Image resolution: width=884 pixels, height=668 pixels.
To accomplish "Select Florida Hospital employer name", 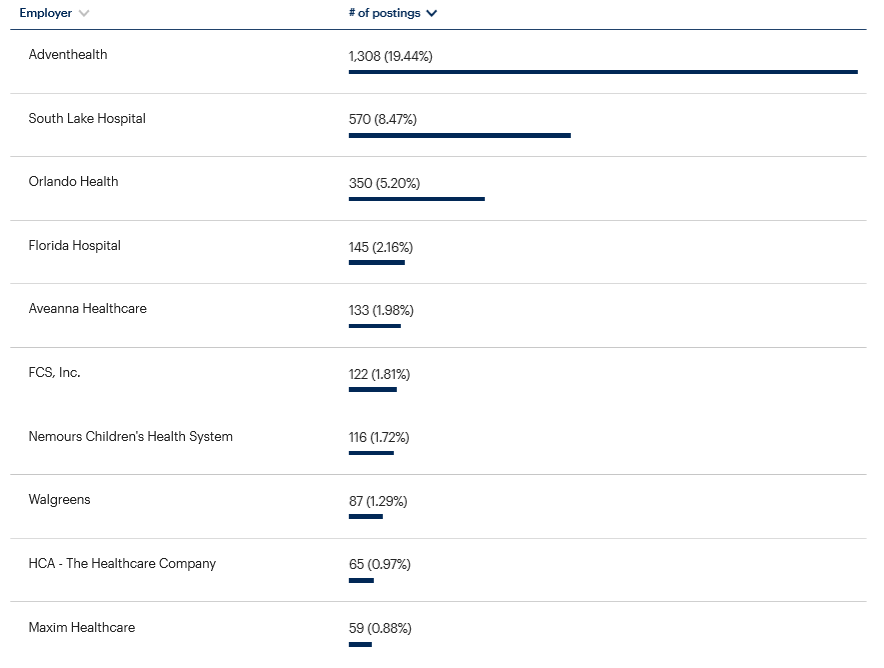I will coord(74,246).
